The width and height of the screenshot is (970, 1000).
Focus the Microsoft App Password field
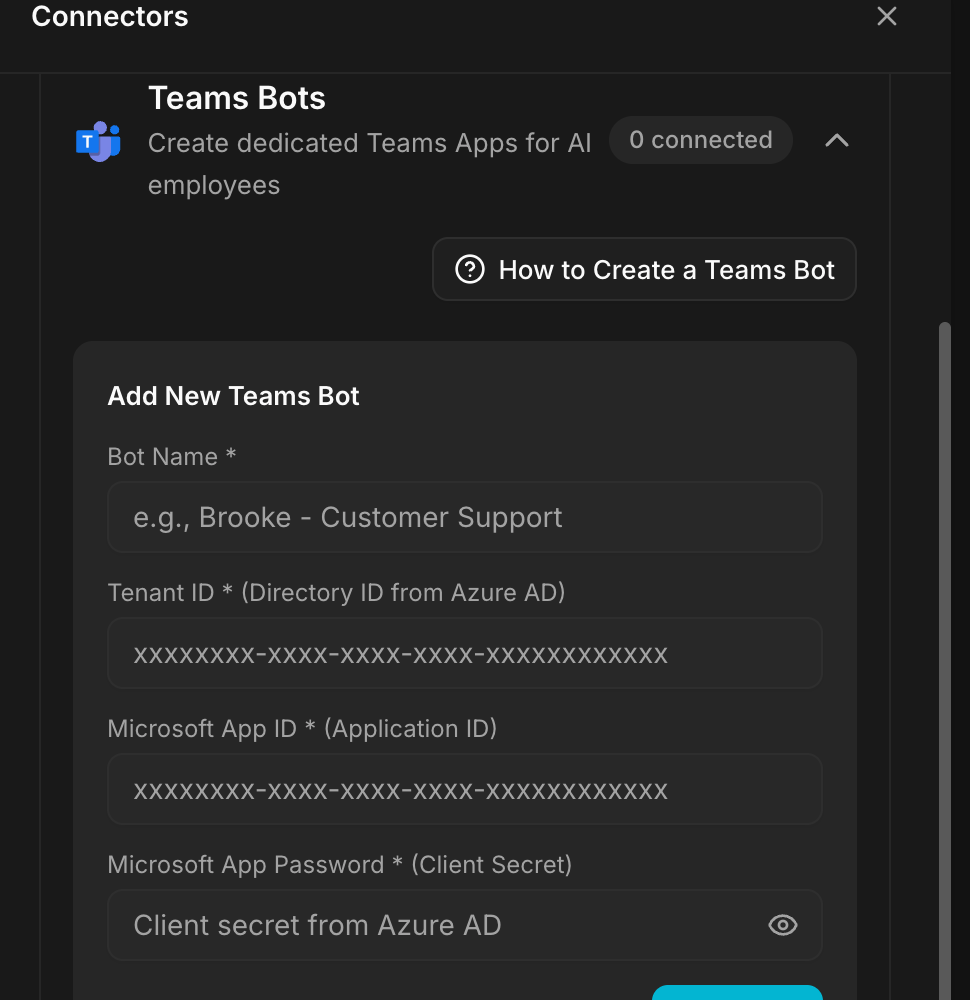(465, 925)
